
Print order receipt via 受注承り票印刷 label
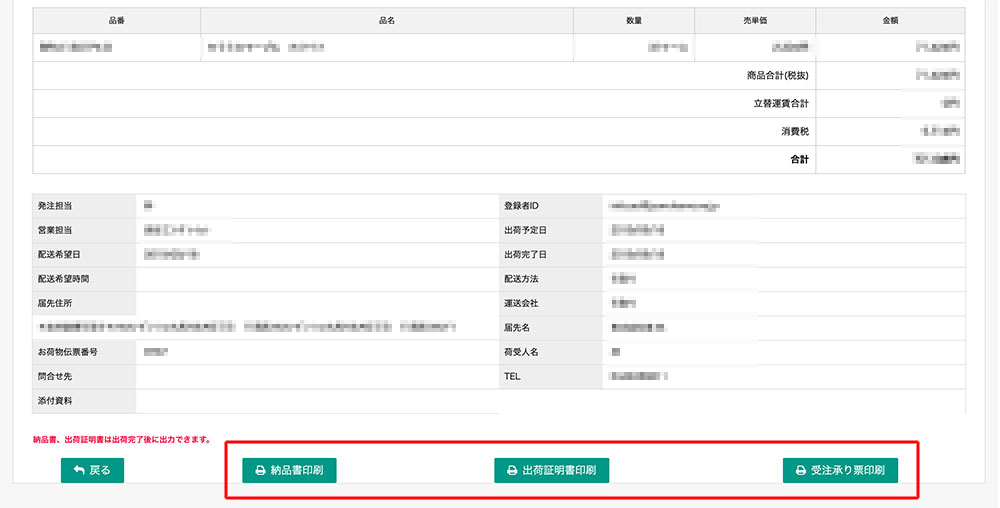(848, 470)
